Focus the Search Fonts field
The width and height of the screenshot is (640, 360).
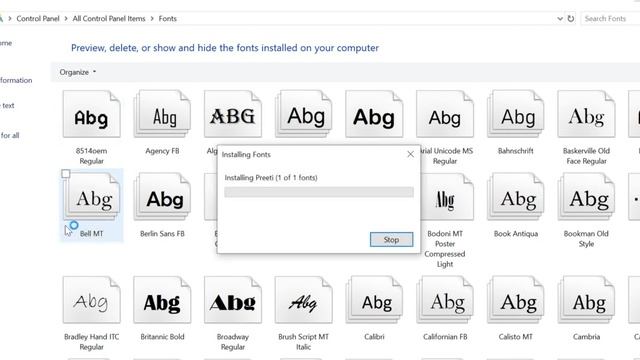pos(610,19)
